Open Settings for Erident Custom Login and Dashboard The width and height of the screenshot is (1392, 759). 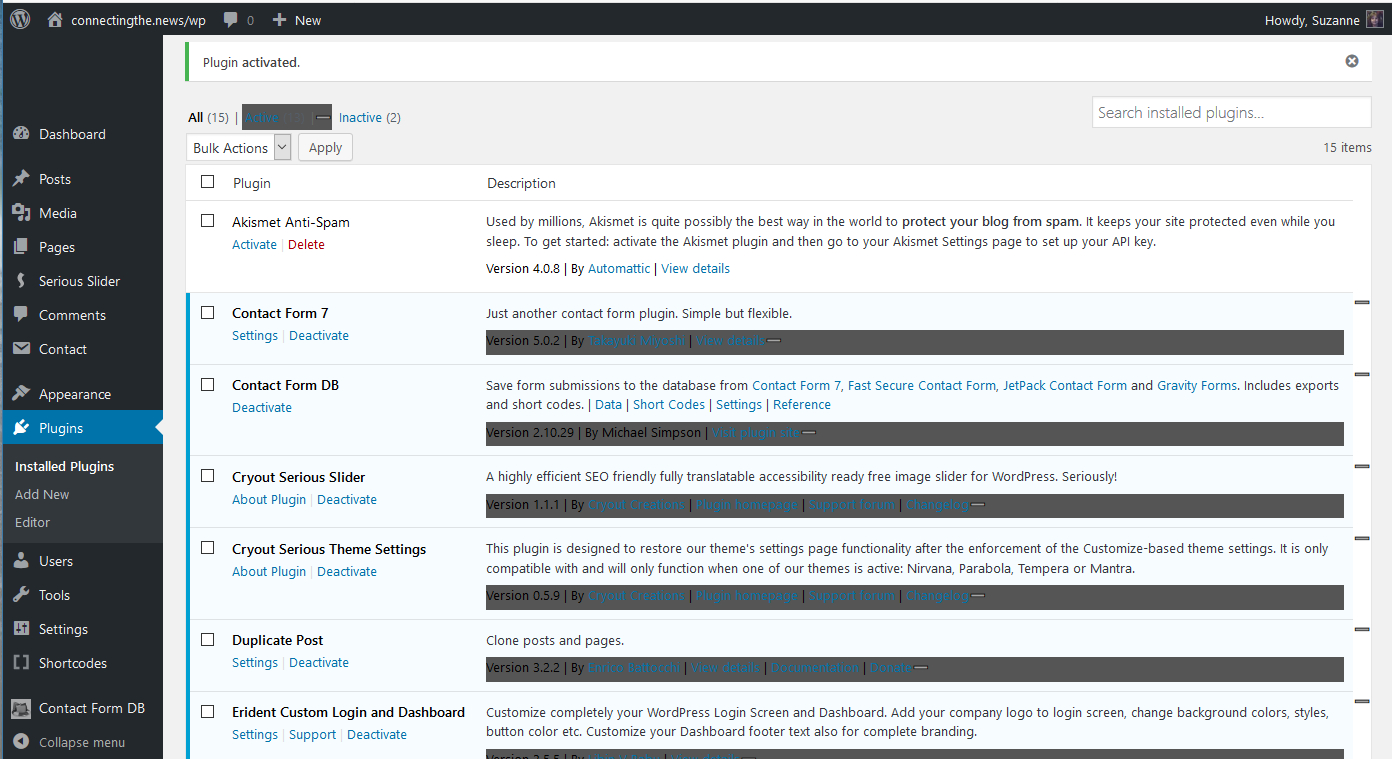coord(255,734)
